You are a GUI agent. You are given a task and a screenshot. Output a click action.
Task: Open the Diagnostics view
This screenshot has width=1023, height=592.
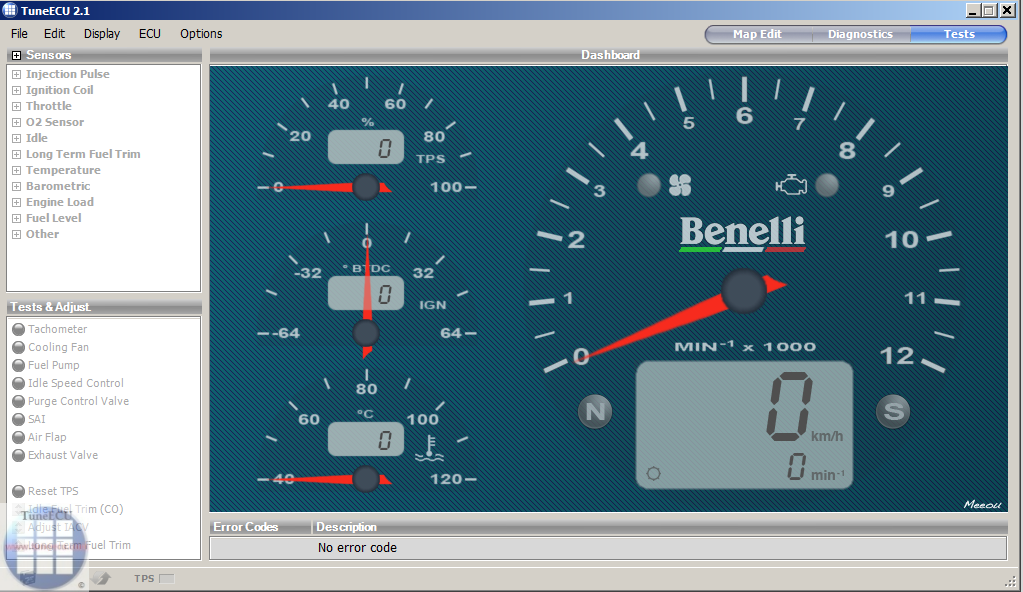point(860,34)
